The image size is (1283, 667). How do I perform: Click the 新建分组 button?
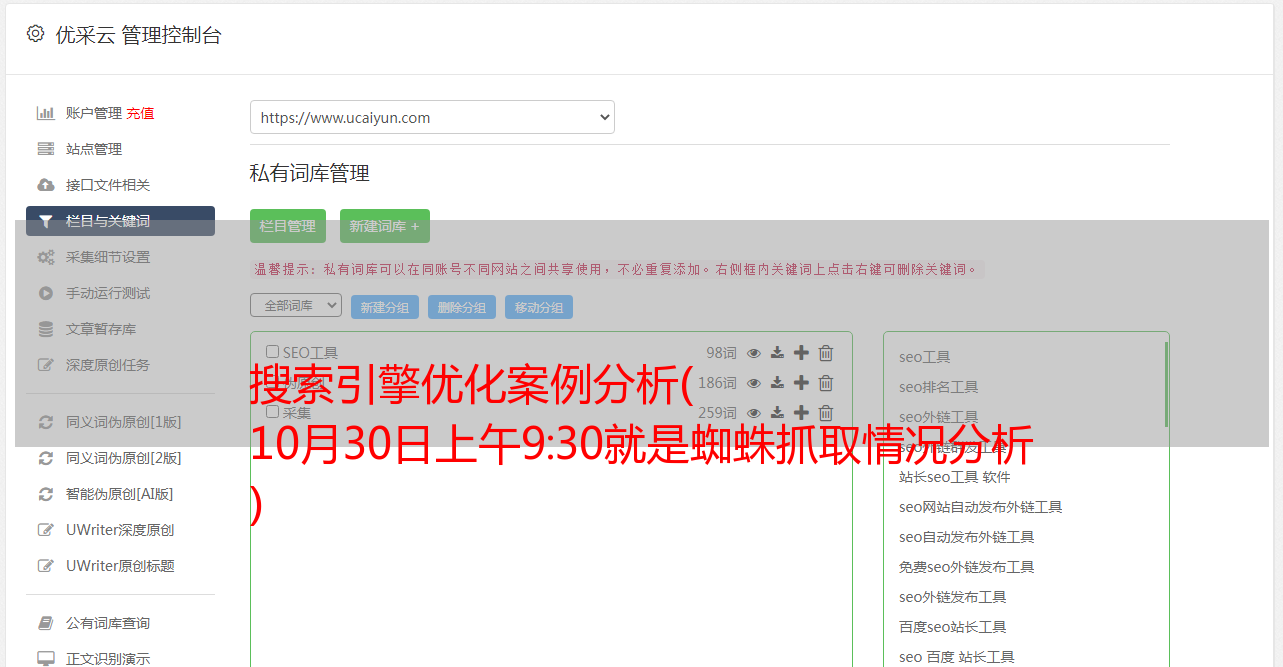tap(385, 307)
